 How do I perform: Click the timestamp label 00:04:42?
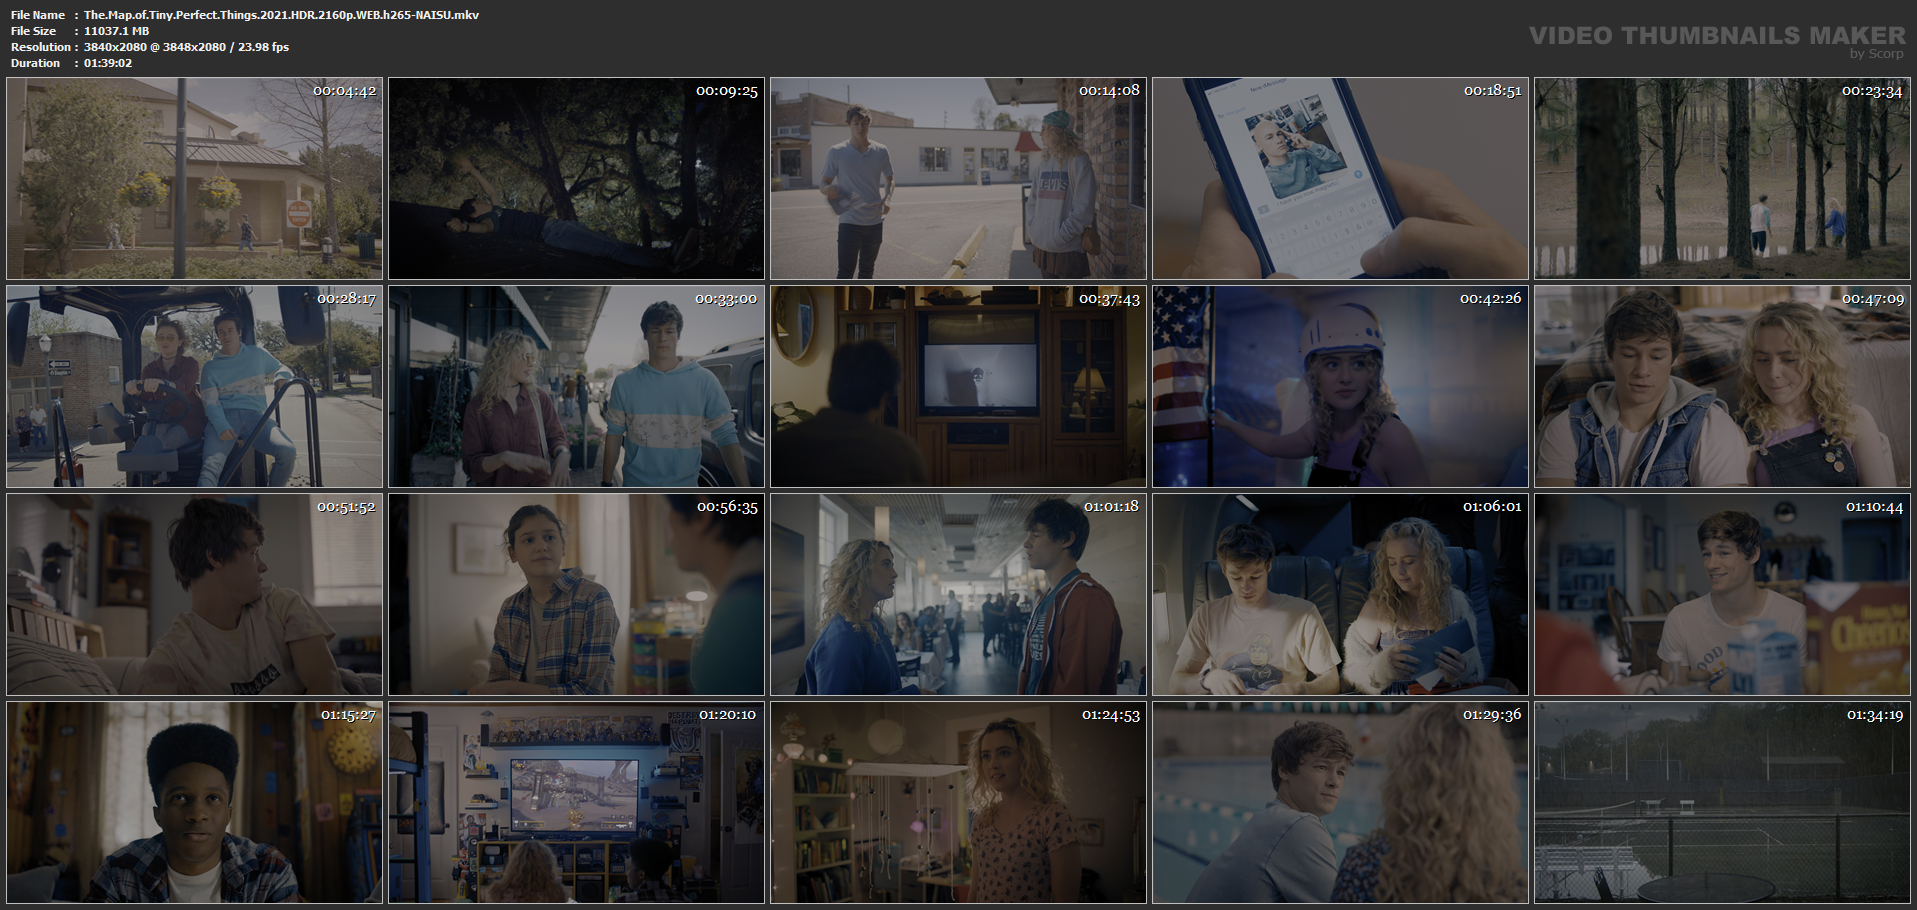[345, 91]
